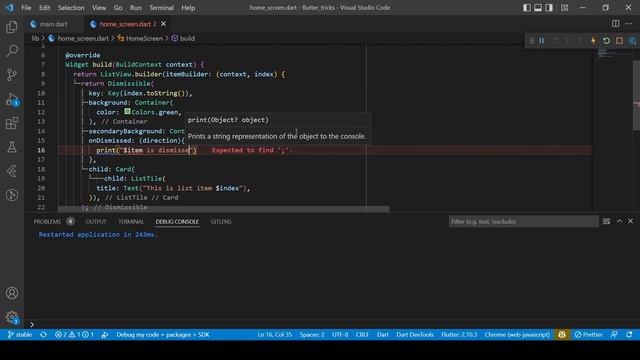This screenshot has height=360, width=640.
Task: Open the View menu
Action: (99, 8)
